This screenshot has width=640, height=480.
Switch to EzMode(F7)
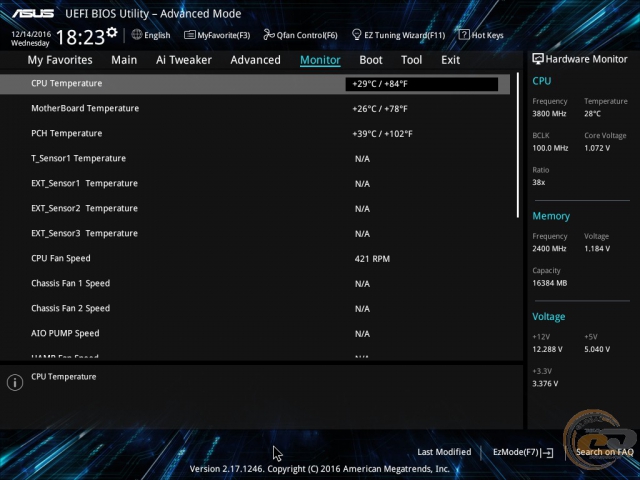click(x=516, y=452)
